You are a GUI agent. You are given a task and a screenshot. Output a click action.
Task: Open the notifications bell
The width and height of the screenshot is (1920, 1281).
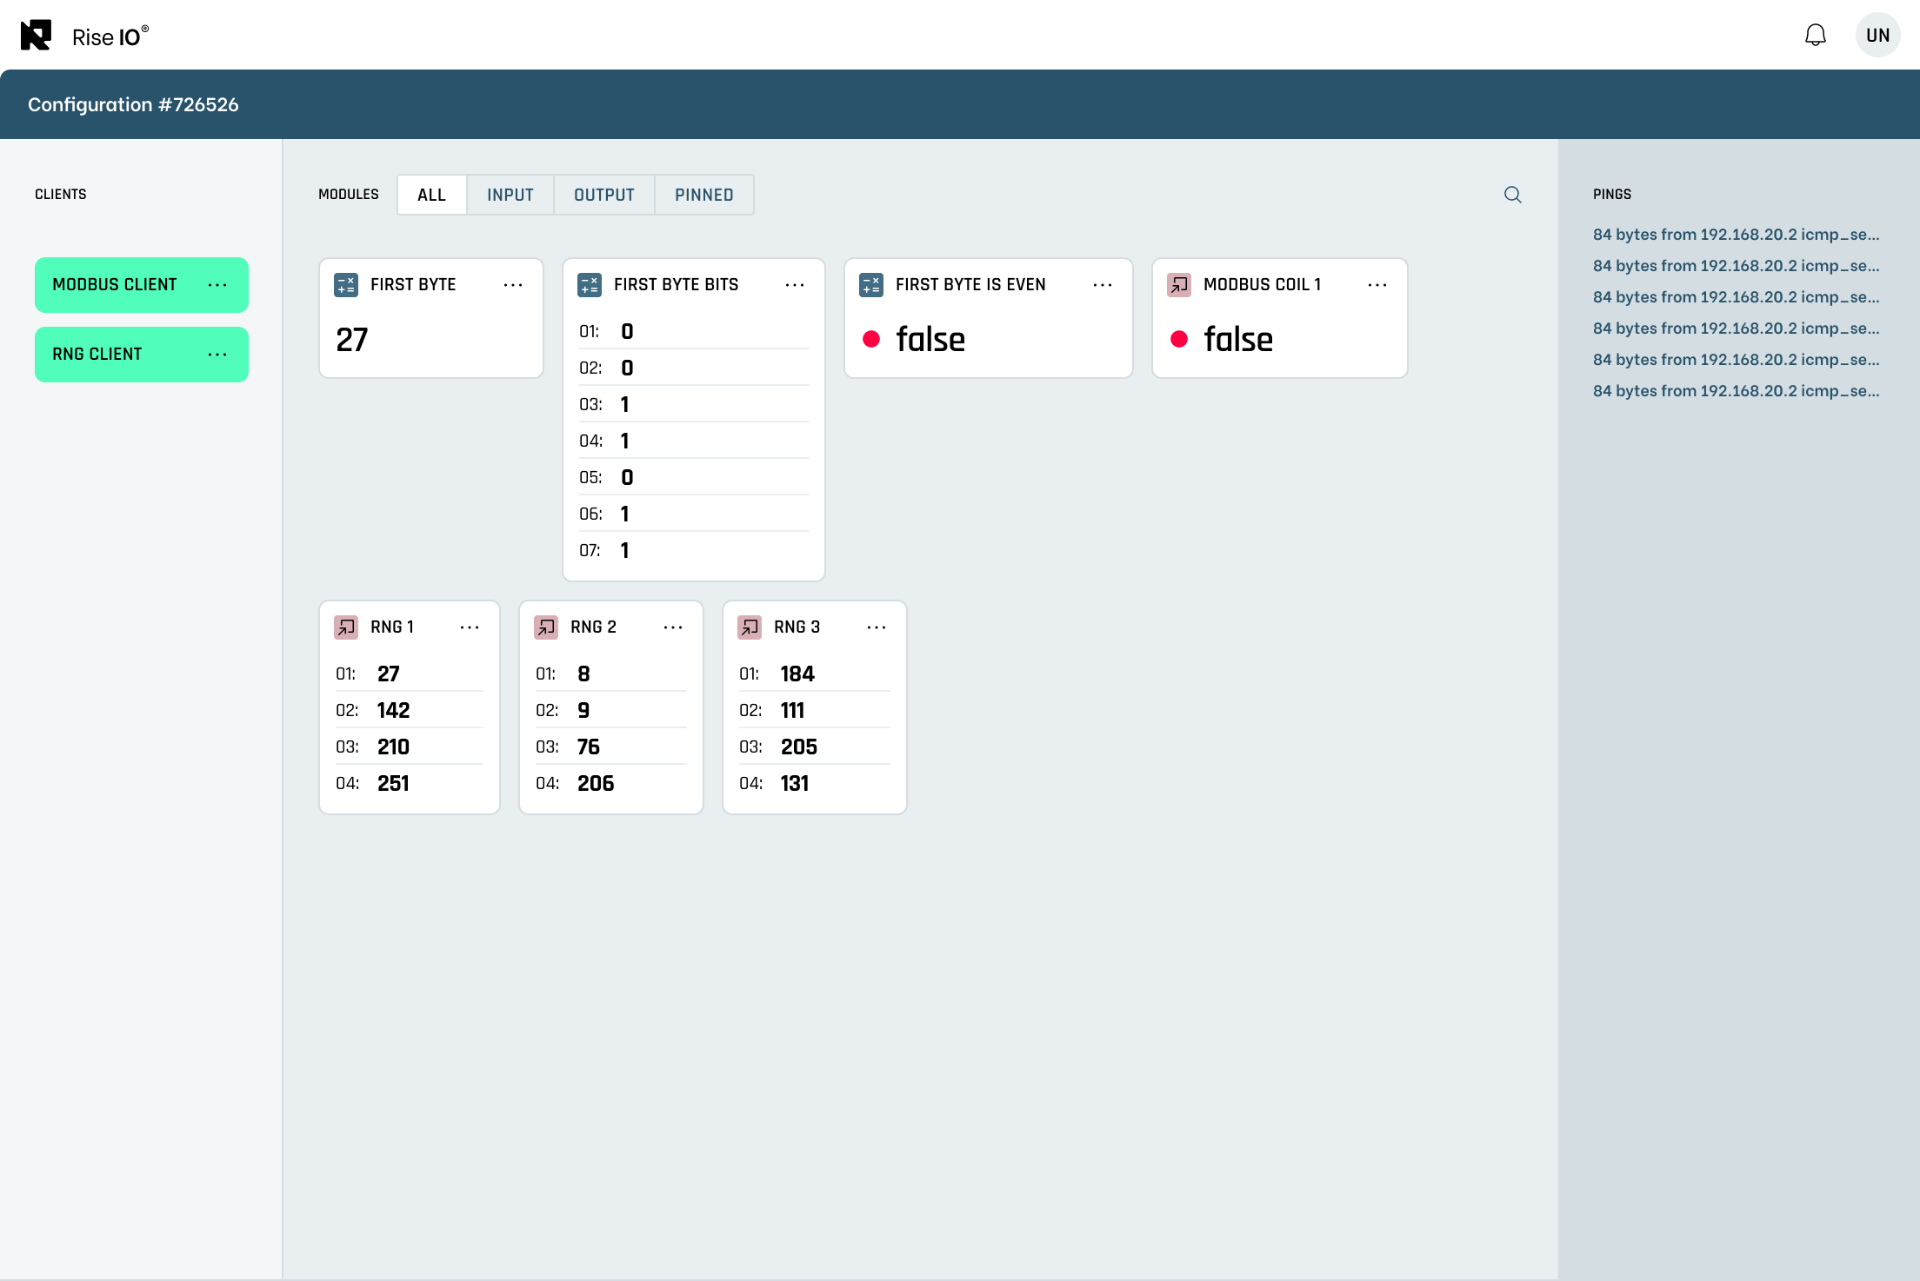click(1815, 35)
